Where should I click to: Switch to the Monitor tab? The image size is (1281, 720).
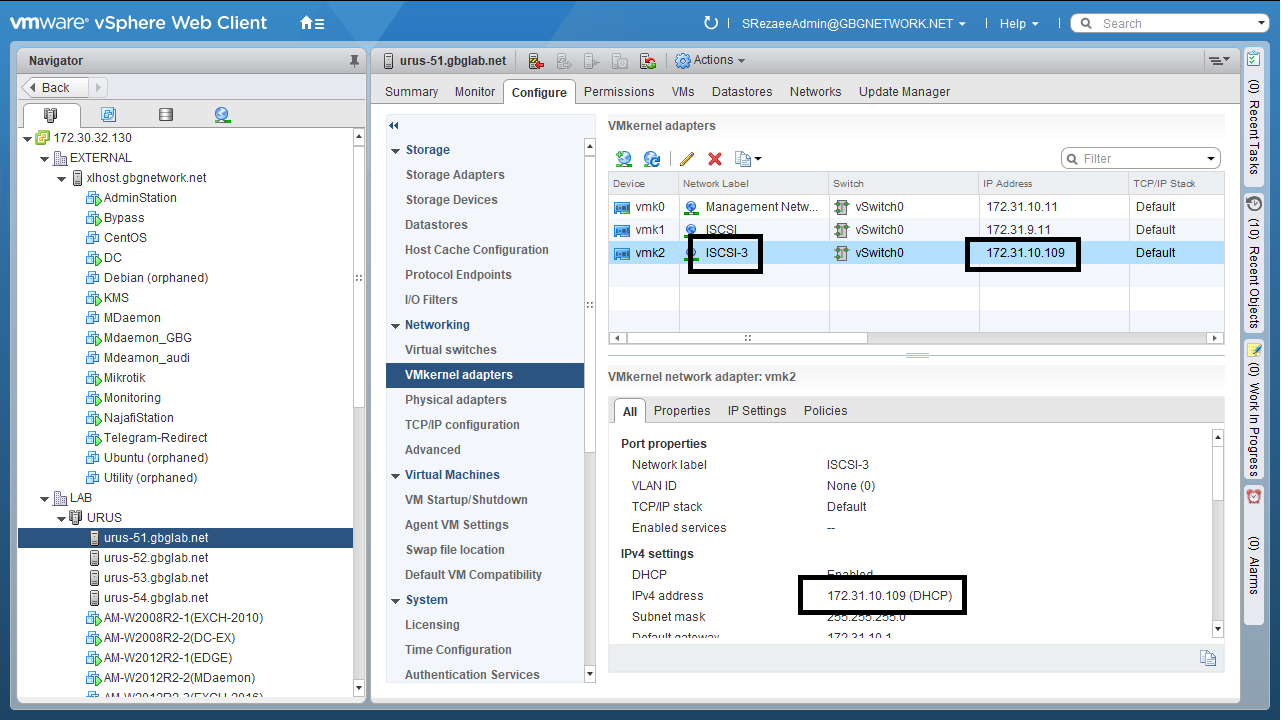[475, 92]
